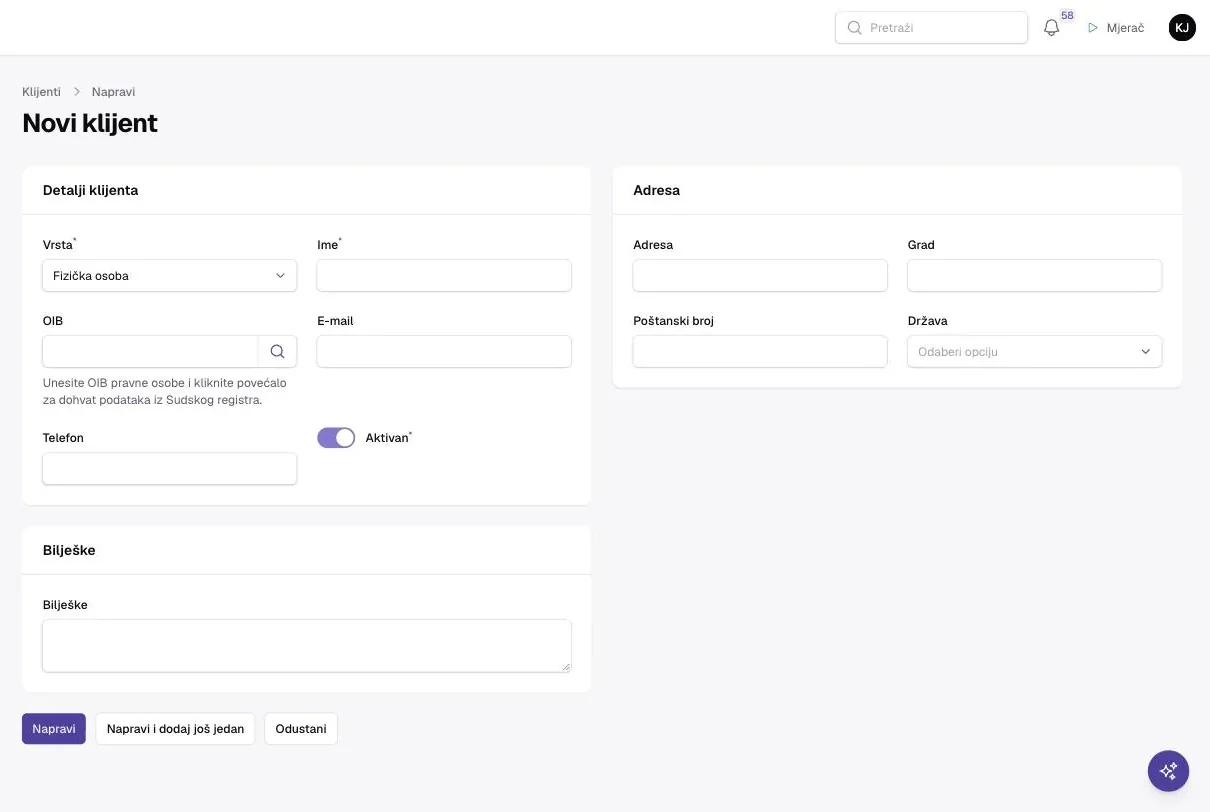Focus the Grad input field
1210x812 pixels.
click(x=1035, y=276)
